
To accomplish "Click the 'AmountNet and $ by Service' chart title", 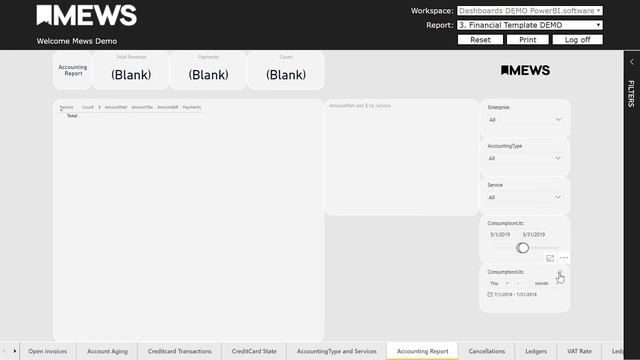I will 360,106.
